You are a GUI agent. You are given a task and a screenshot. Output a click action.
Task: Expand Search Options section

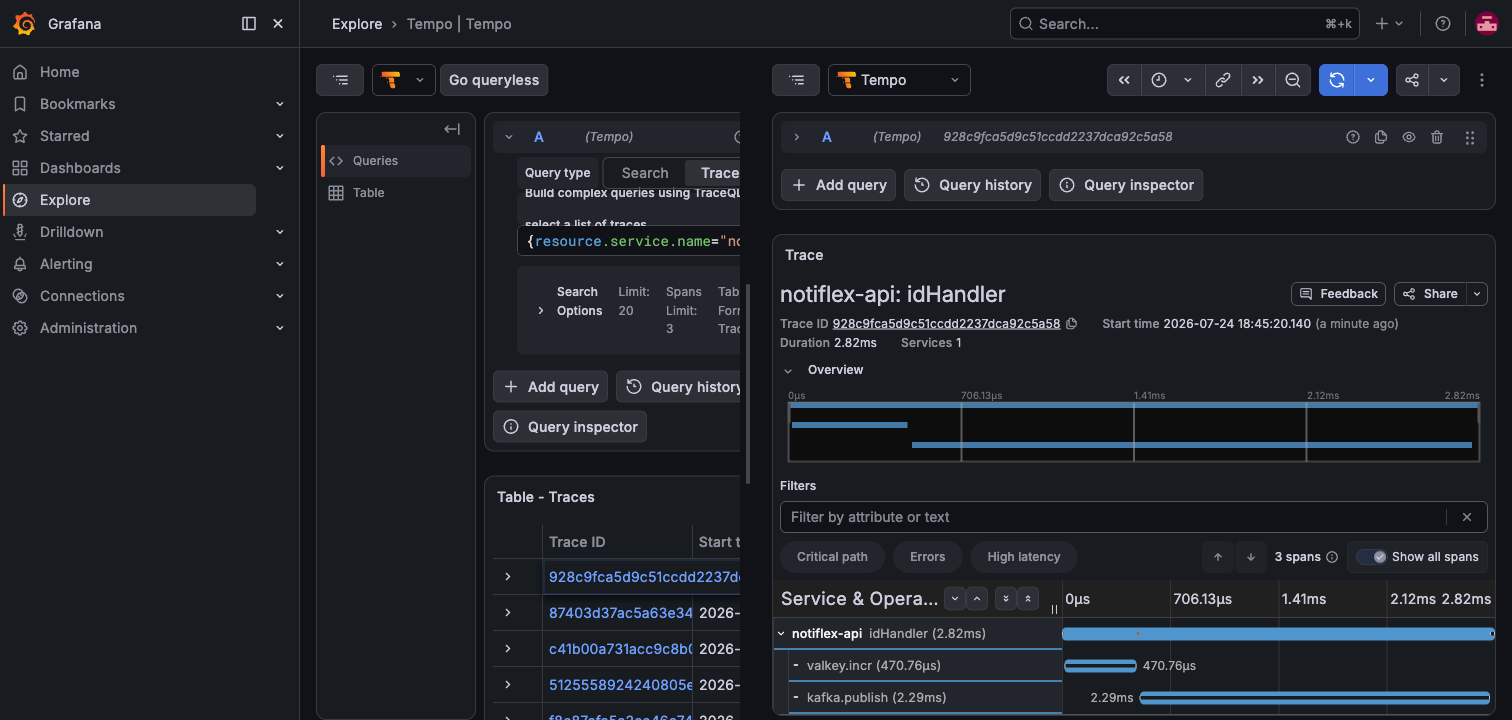pos(541,310)
